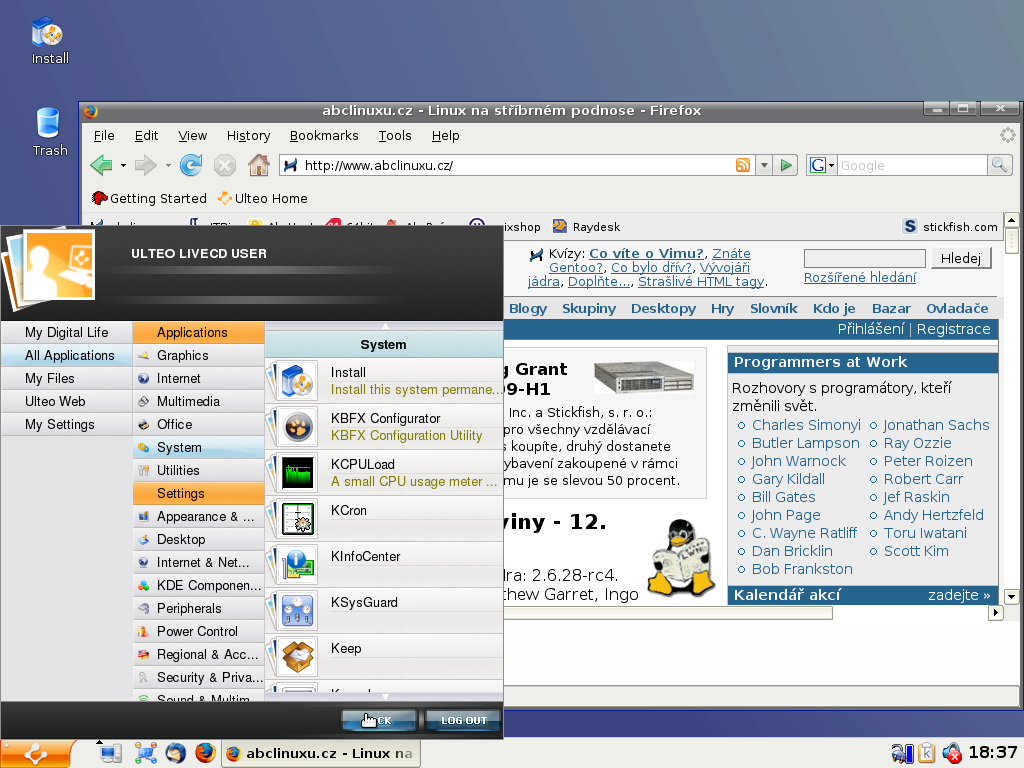Go to the Firefox Home page icon
Screen dimensions: 1024x768
(x=259, y=165)
